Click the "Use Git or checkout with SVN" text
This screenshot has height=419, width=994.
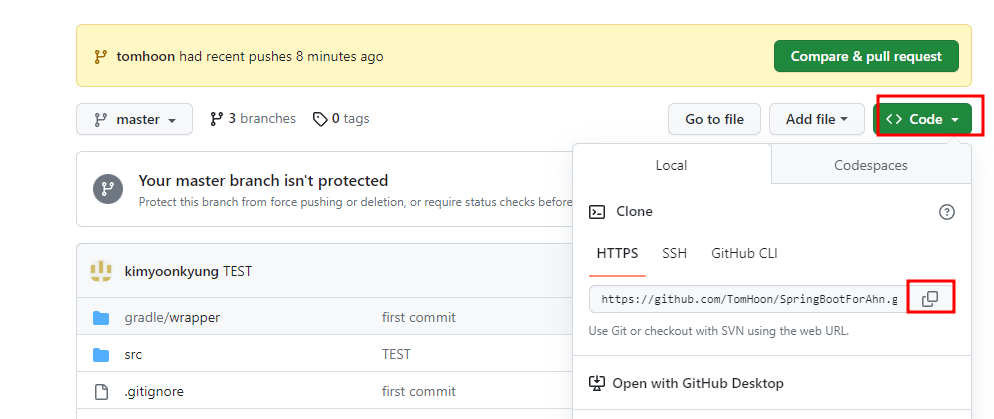coord(719,331)
